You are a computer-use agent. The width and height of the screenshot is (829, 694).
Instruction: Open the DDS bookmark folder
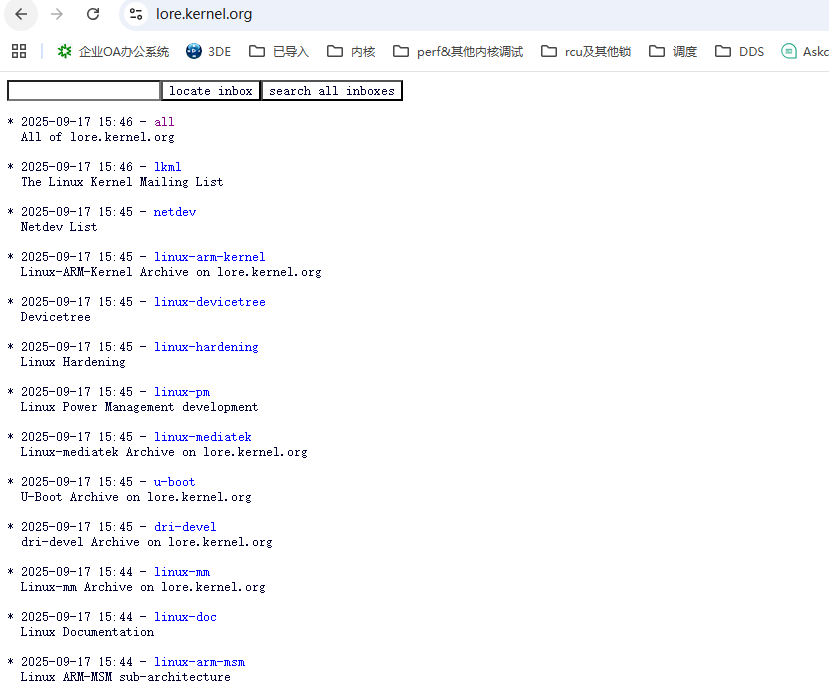tap(739, 51)
